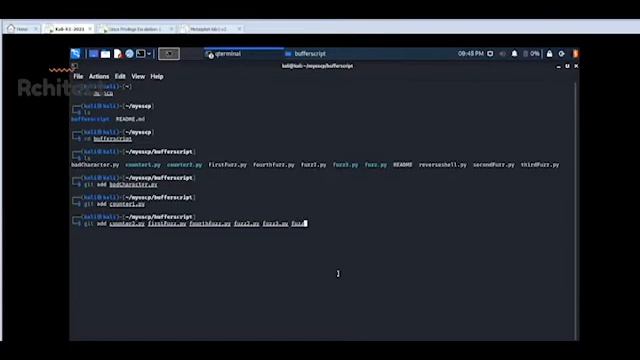The image size is (640, 360).
Task: Open the terminal Help menu
Action: pos(157,76)
